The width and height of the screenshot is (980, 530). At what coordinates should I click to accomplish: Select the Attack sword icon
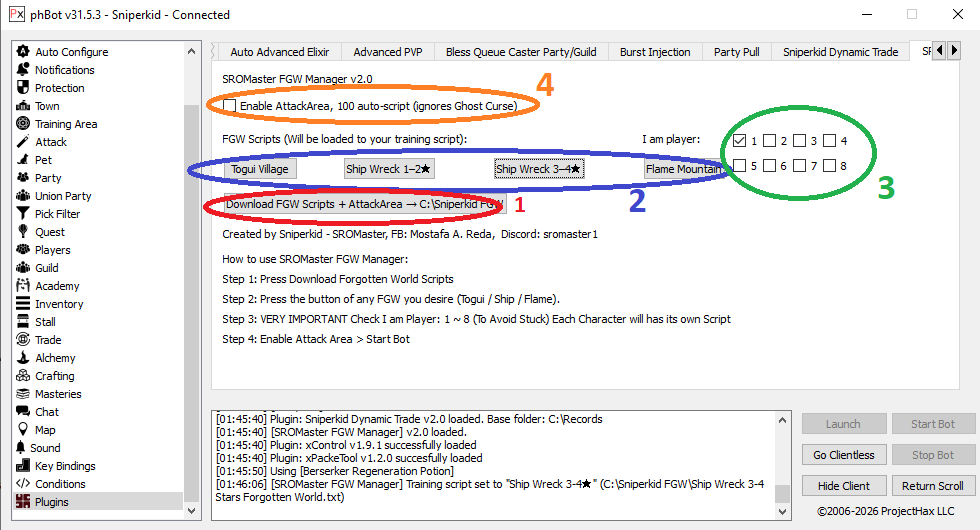(23, 142)
